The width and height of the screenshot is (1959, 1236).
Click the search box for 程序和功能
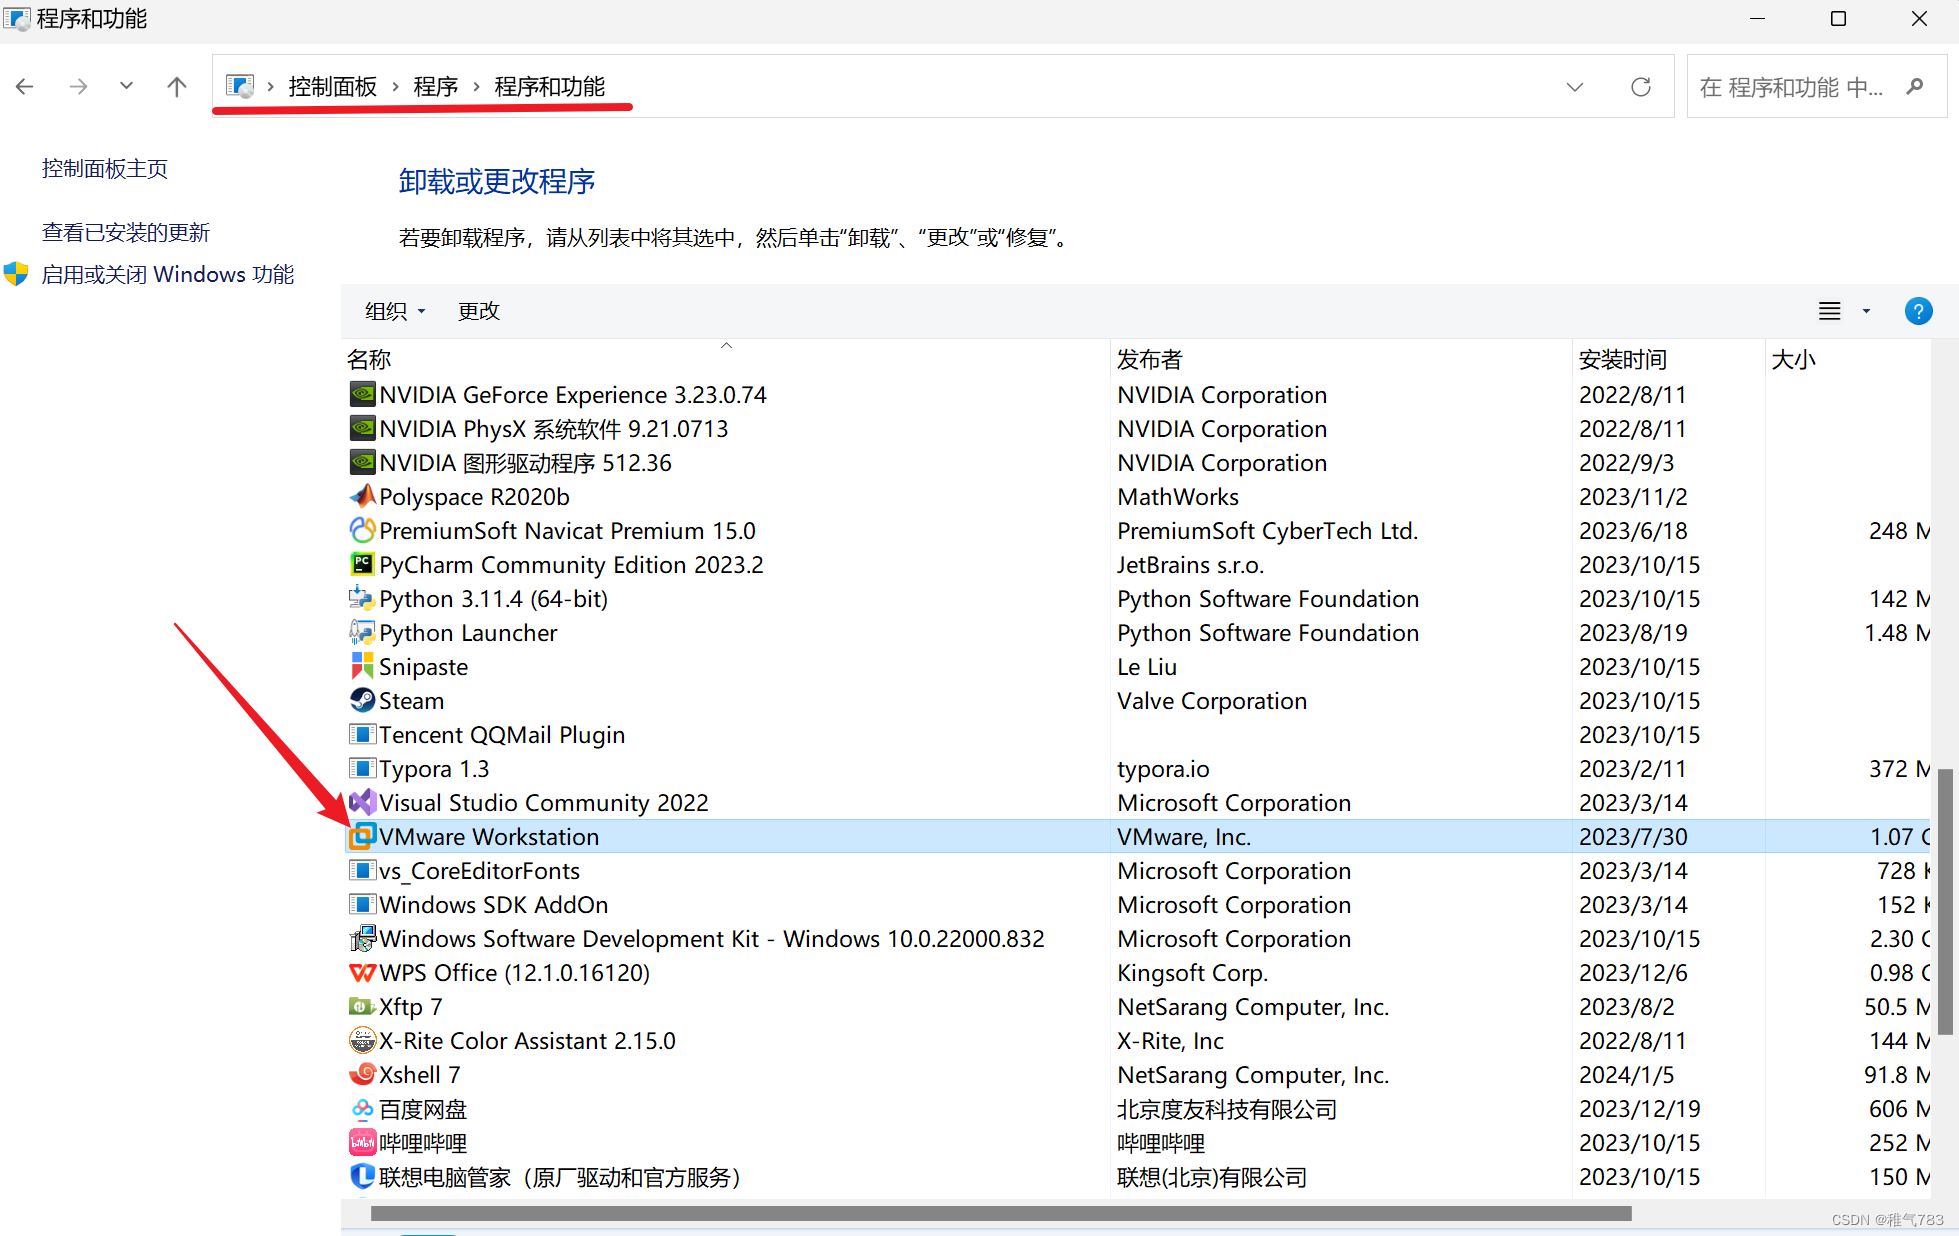pos(1790,87)
